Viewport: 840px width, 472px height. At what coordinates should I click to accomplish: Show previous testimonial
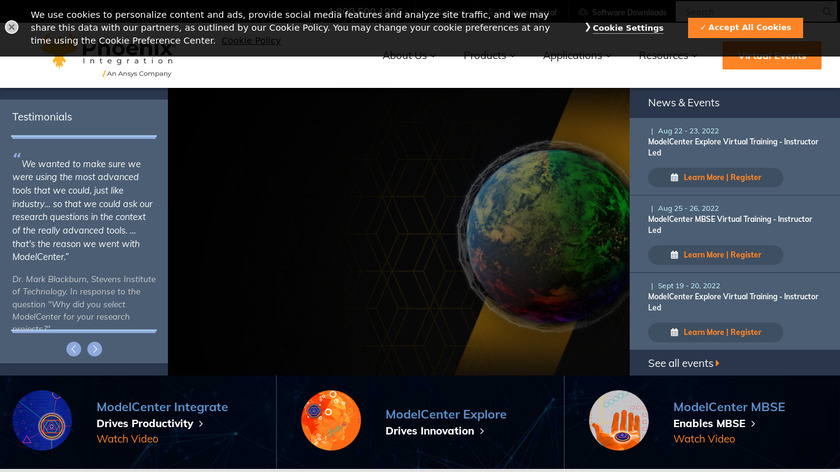click(x=73, y=349)
